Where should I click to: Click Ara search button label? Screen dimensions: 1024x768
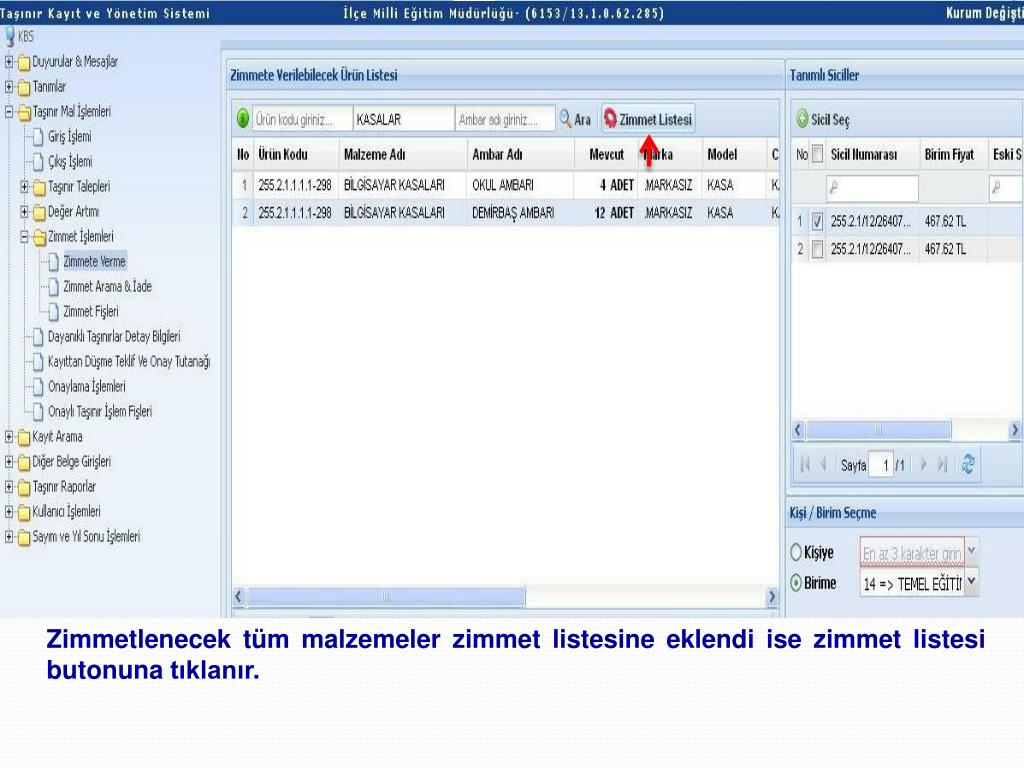583,120
